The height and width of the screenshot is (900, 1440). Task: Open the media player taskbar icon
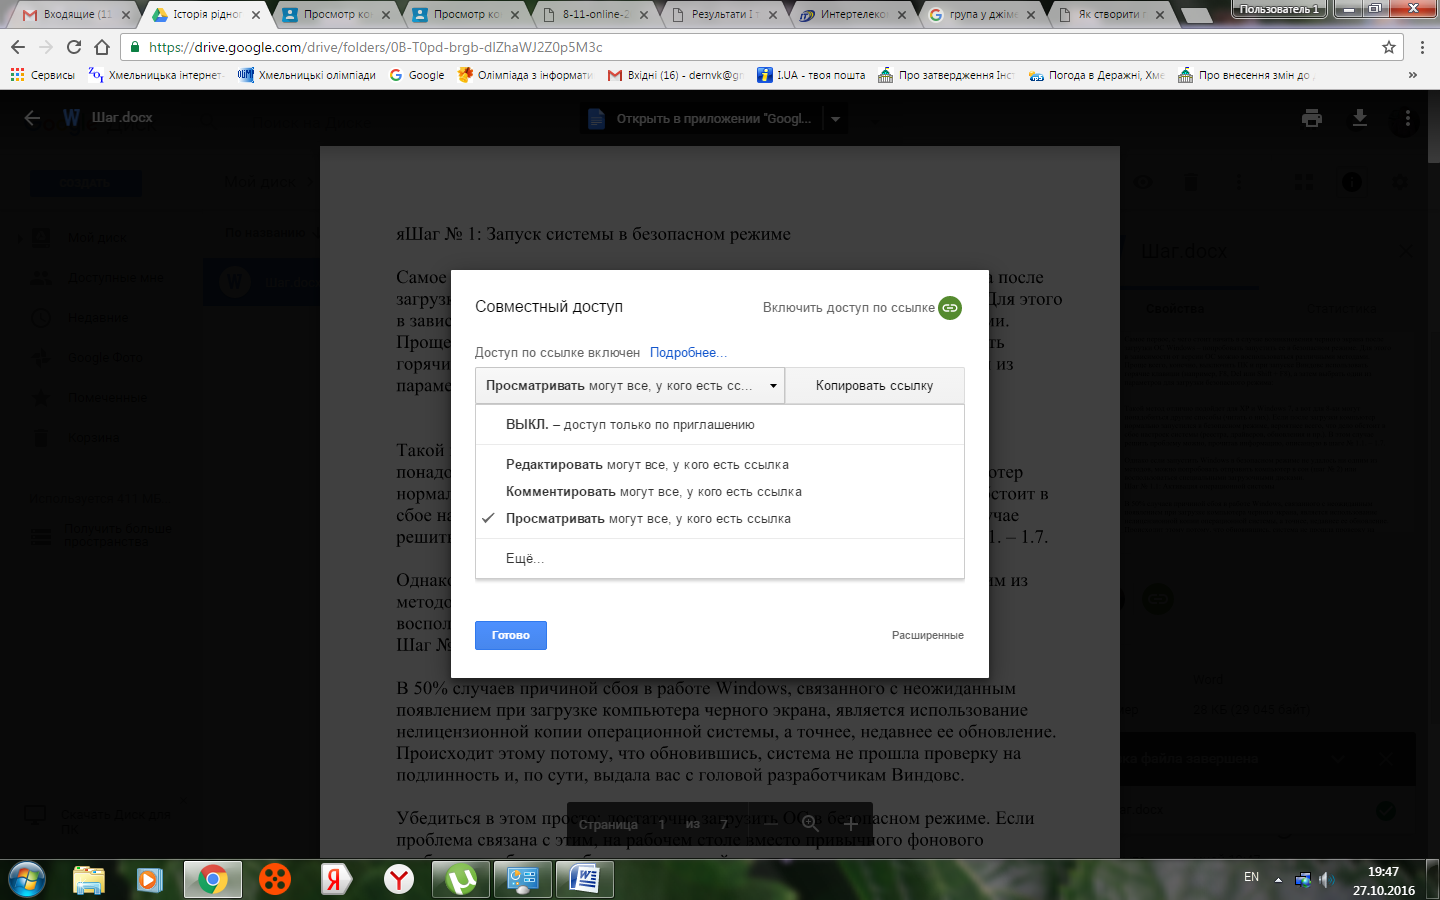click(x=150, y=879)
